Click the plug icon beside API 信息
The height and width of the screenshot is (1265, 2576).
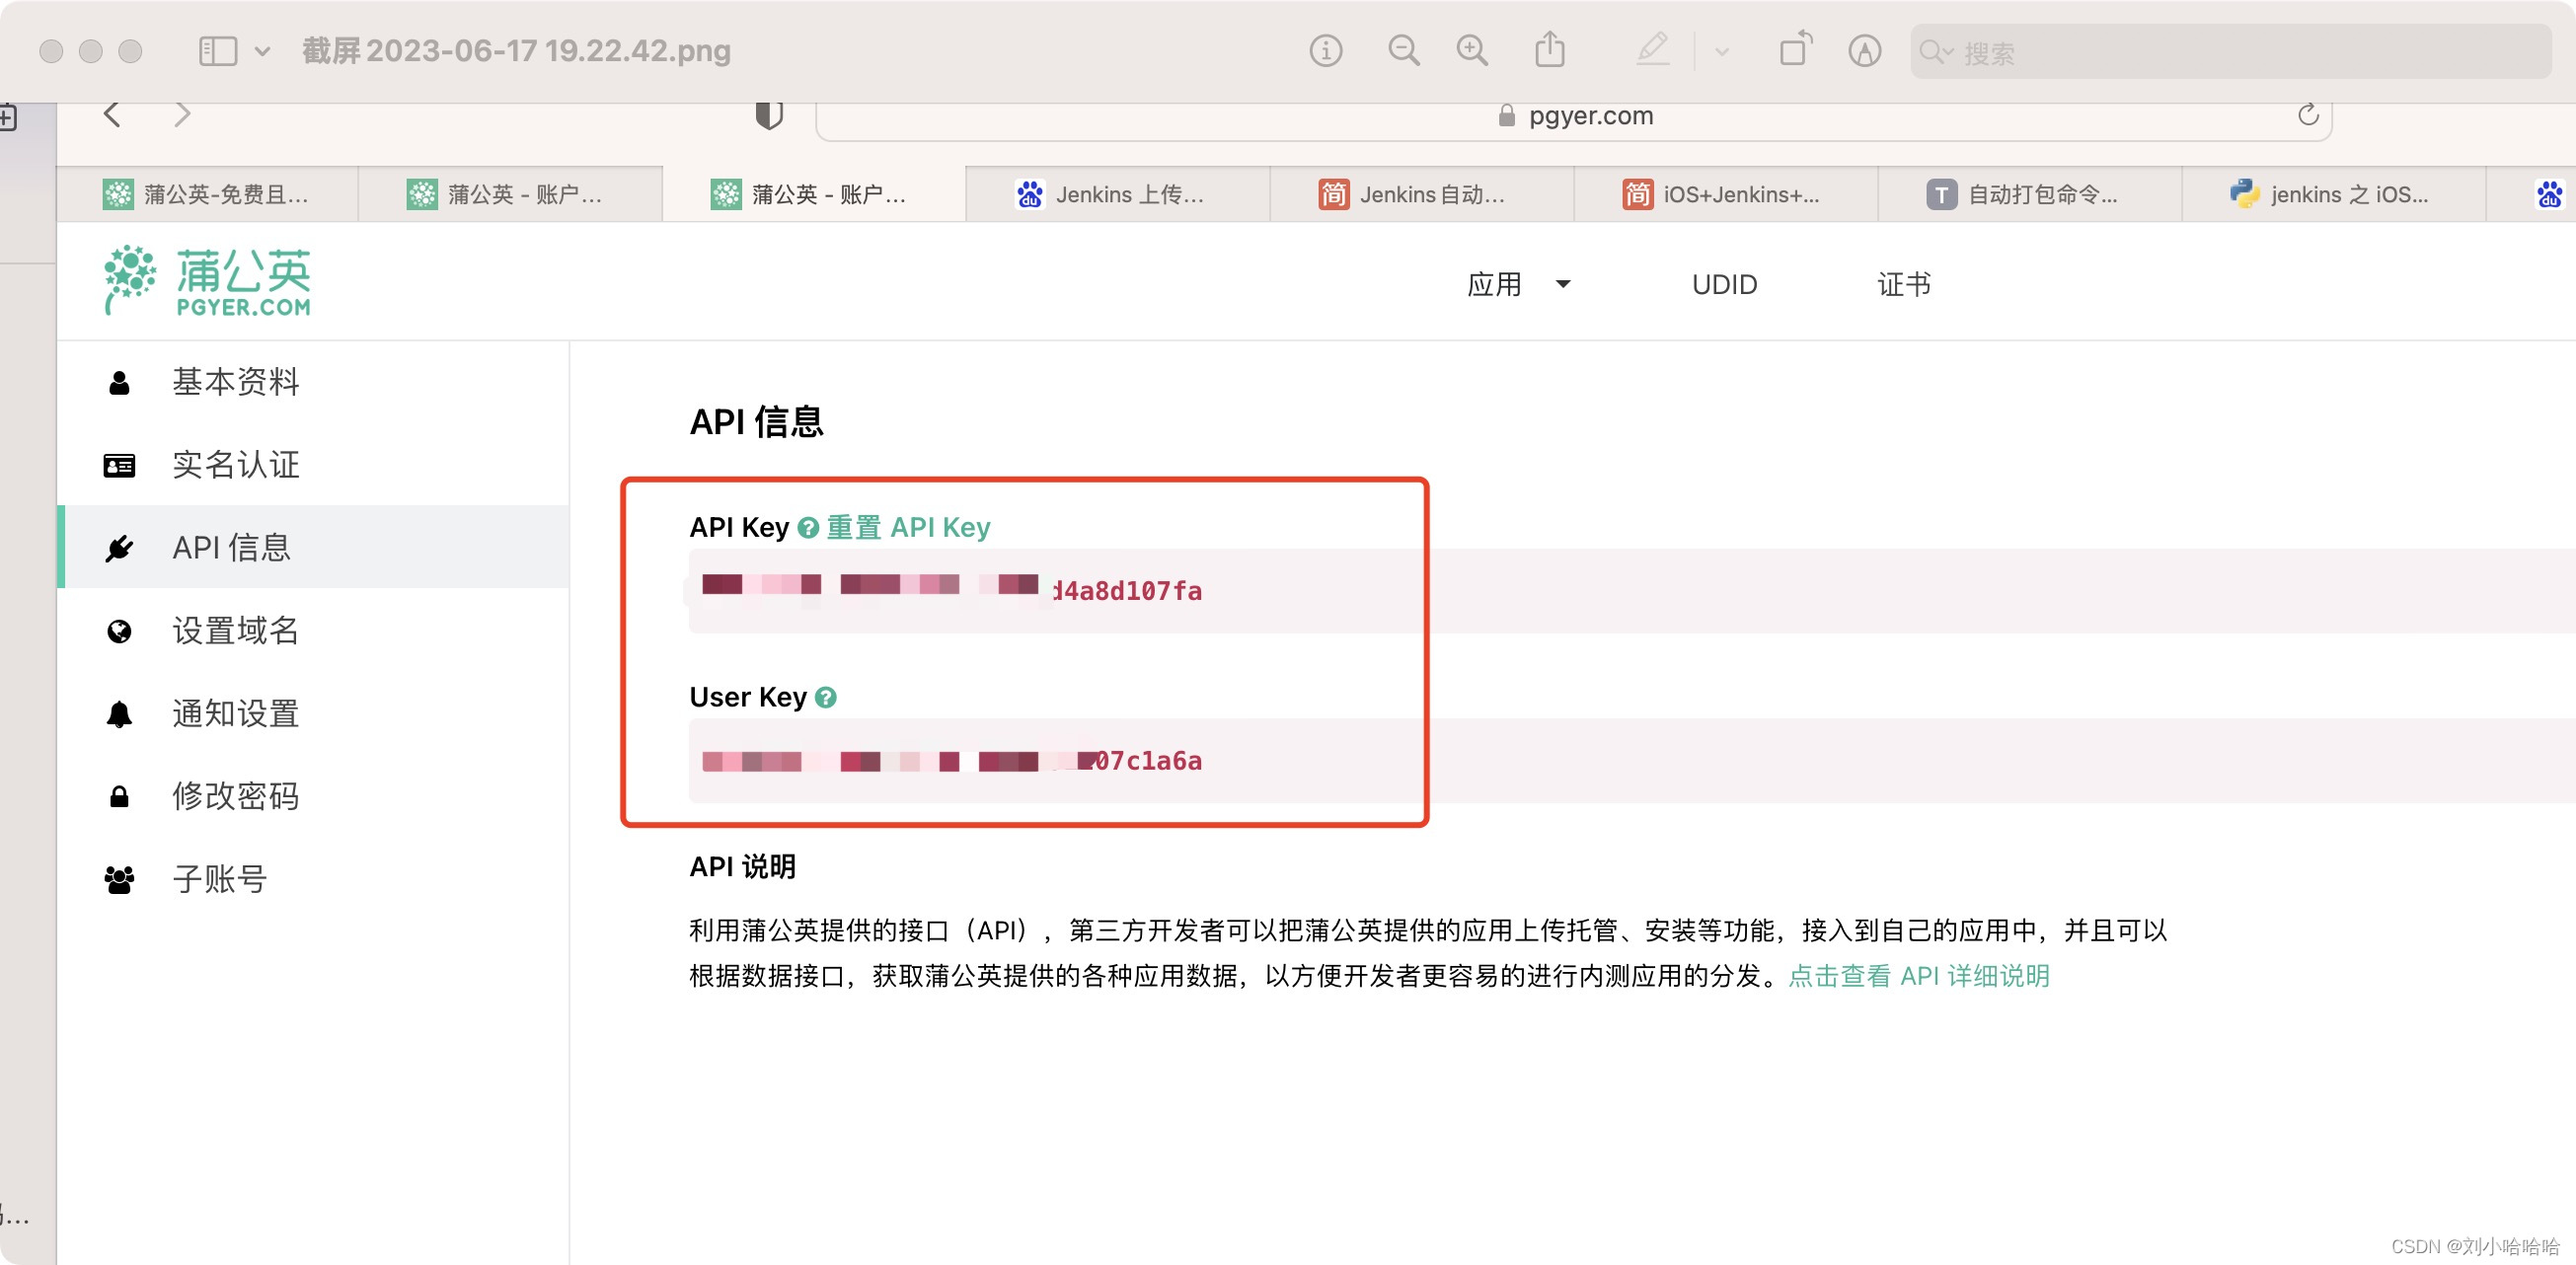pos(119,548)
